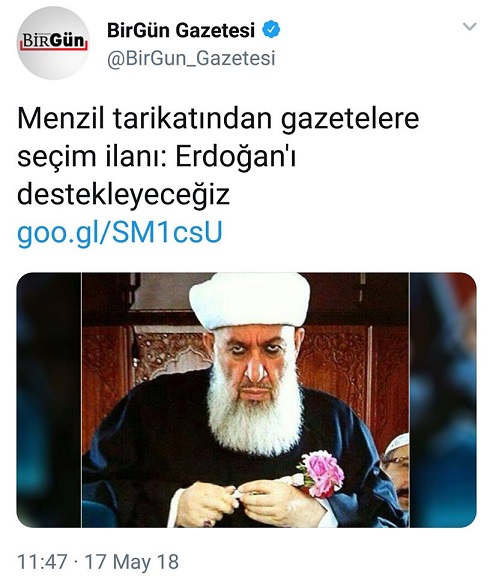The width and height of the screenshot is (493, 576).
Task: Click the white turban in the photo
Action: click(x=249, y=299)
